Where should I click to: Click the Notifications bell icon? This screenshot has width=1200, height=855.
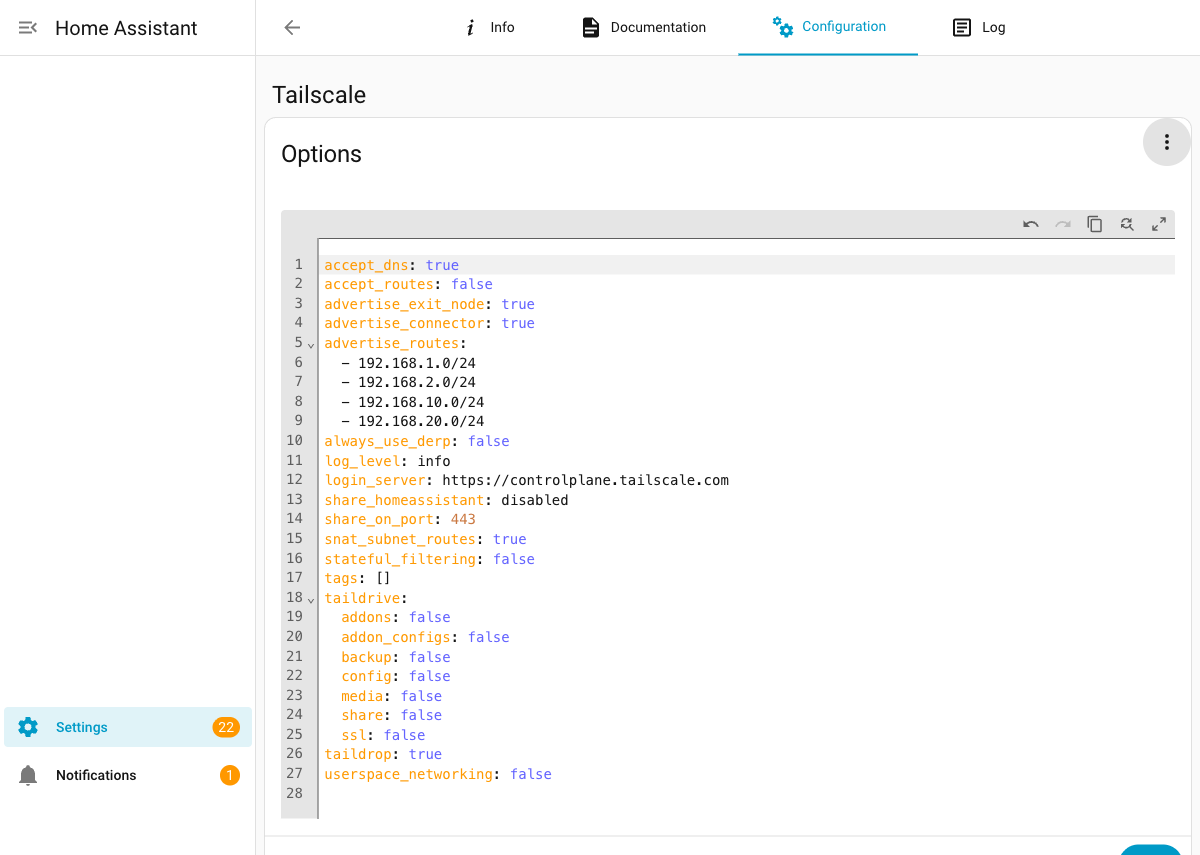28,775
